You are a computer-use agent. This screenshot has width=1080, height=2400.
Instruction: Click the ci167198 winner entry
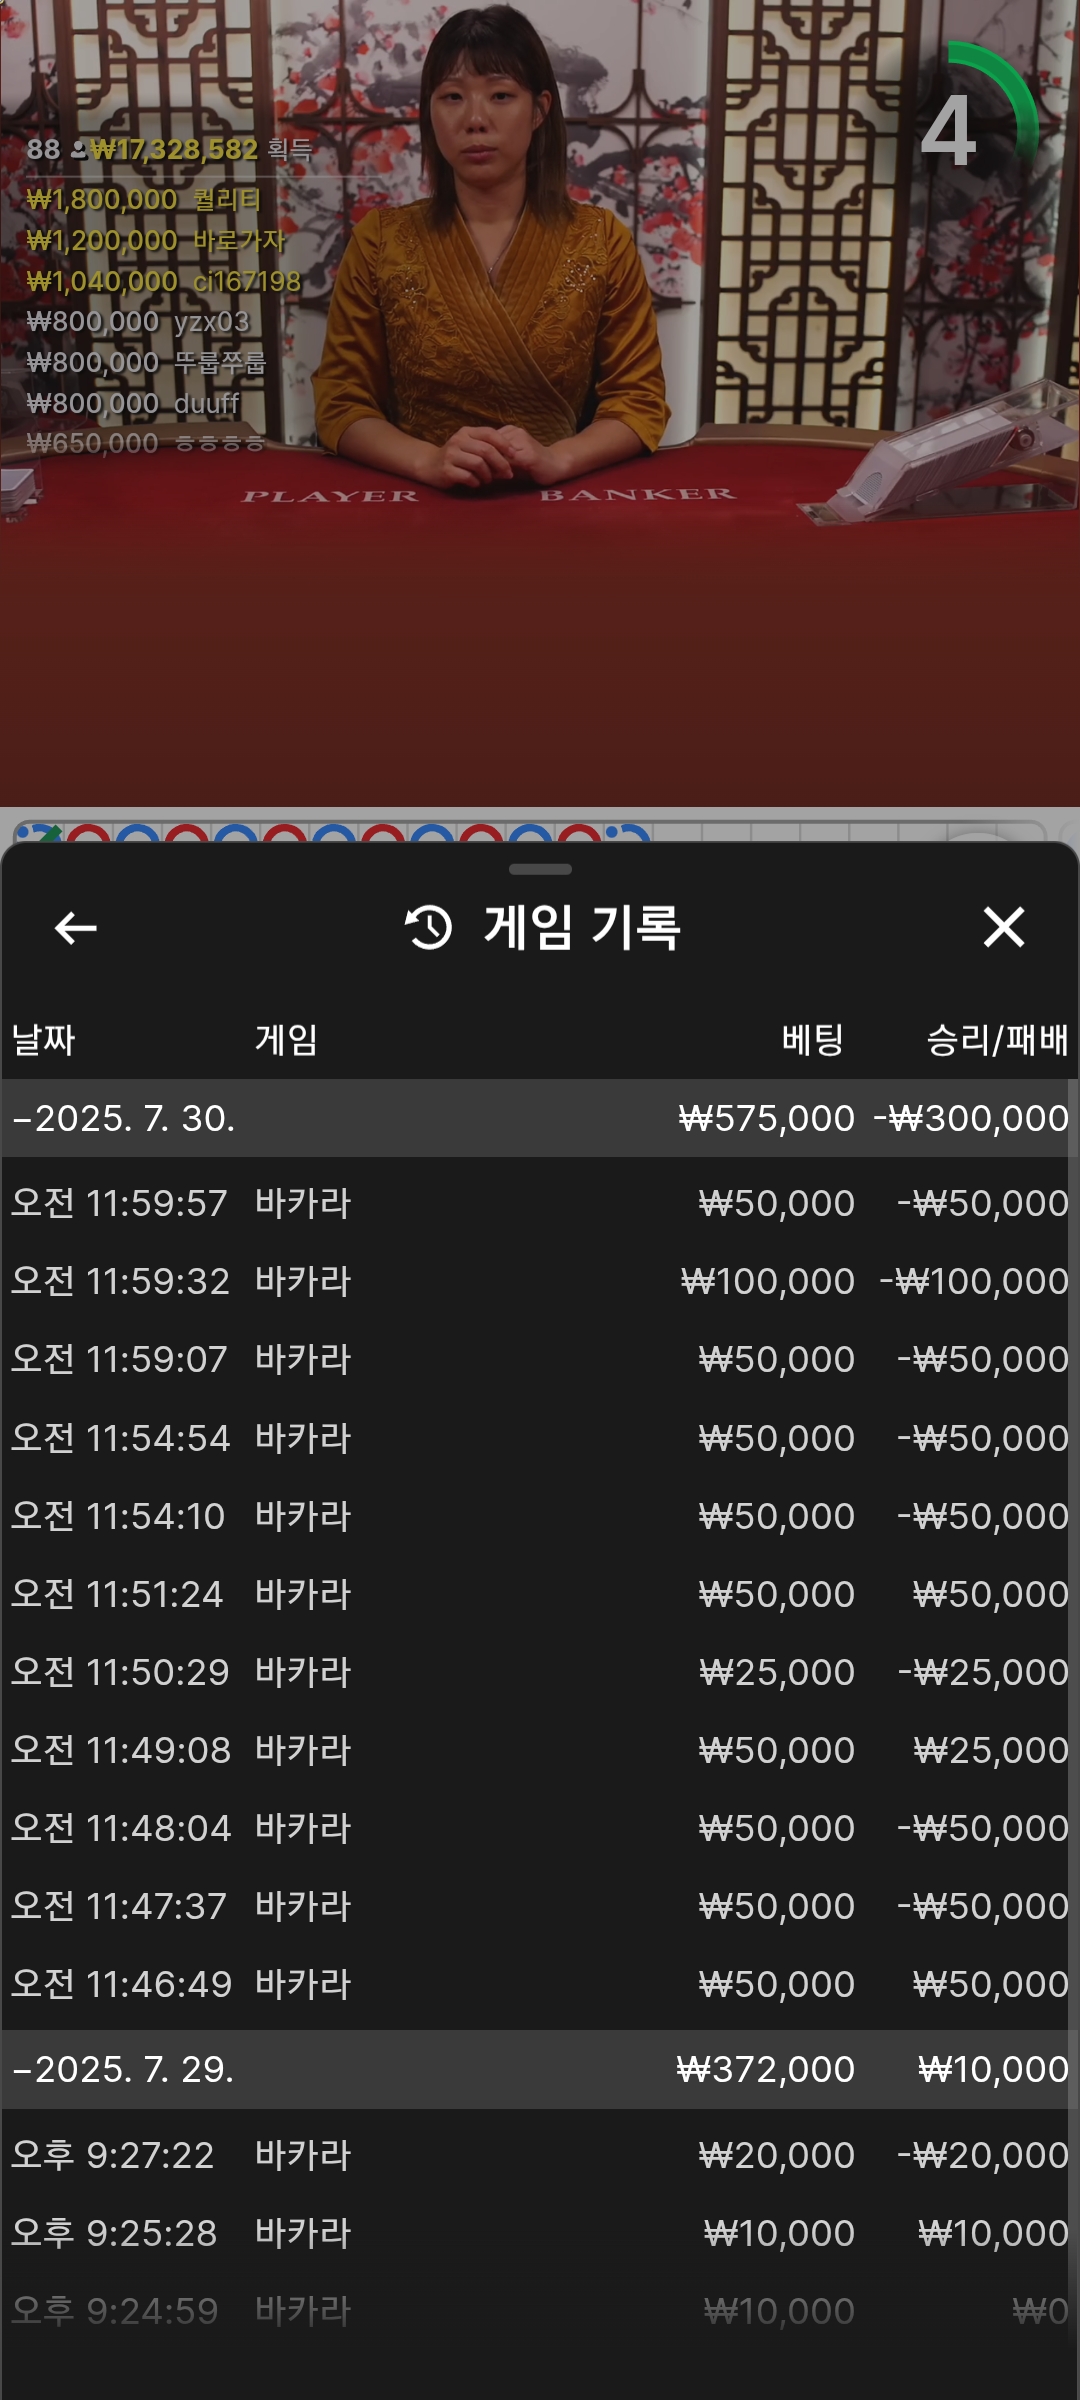pyautogui.click(x=164, y=281)
